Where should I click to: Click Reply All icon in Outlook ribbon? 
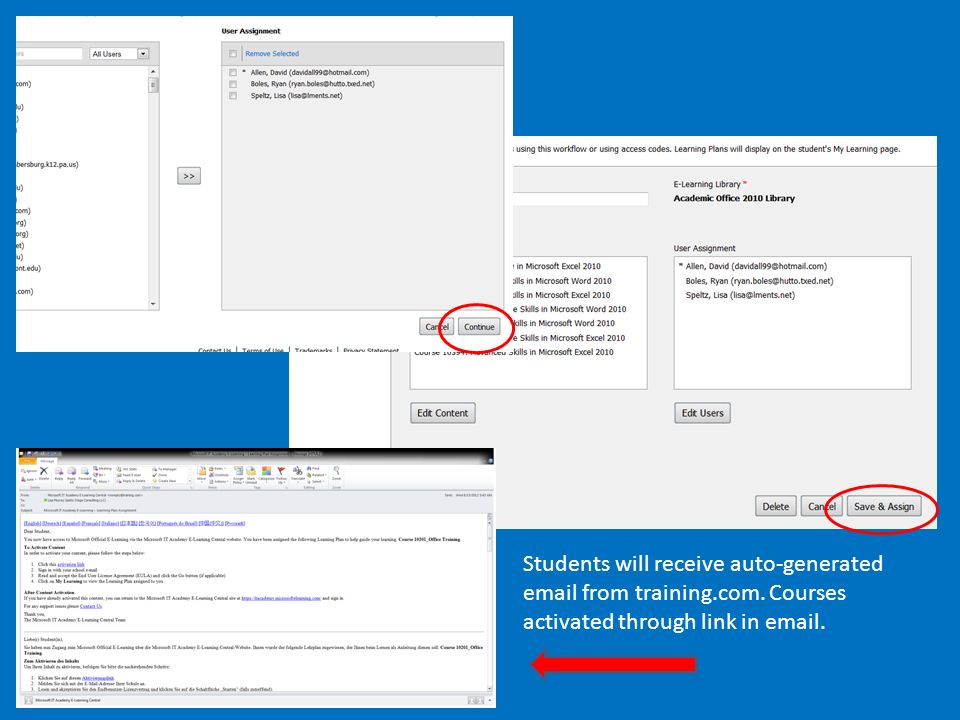[72, 474]
